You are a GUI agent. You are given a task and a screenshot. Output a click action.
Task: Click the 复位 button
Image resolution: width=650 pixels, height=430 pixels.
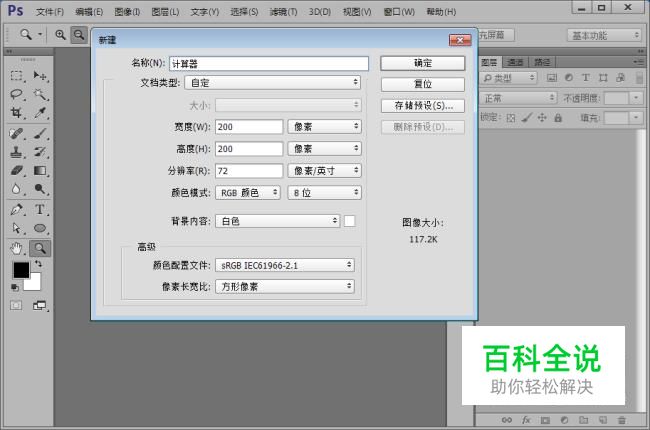pyautogui.click(x=423, y=84)
